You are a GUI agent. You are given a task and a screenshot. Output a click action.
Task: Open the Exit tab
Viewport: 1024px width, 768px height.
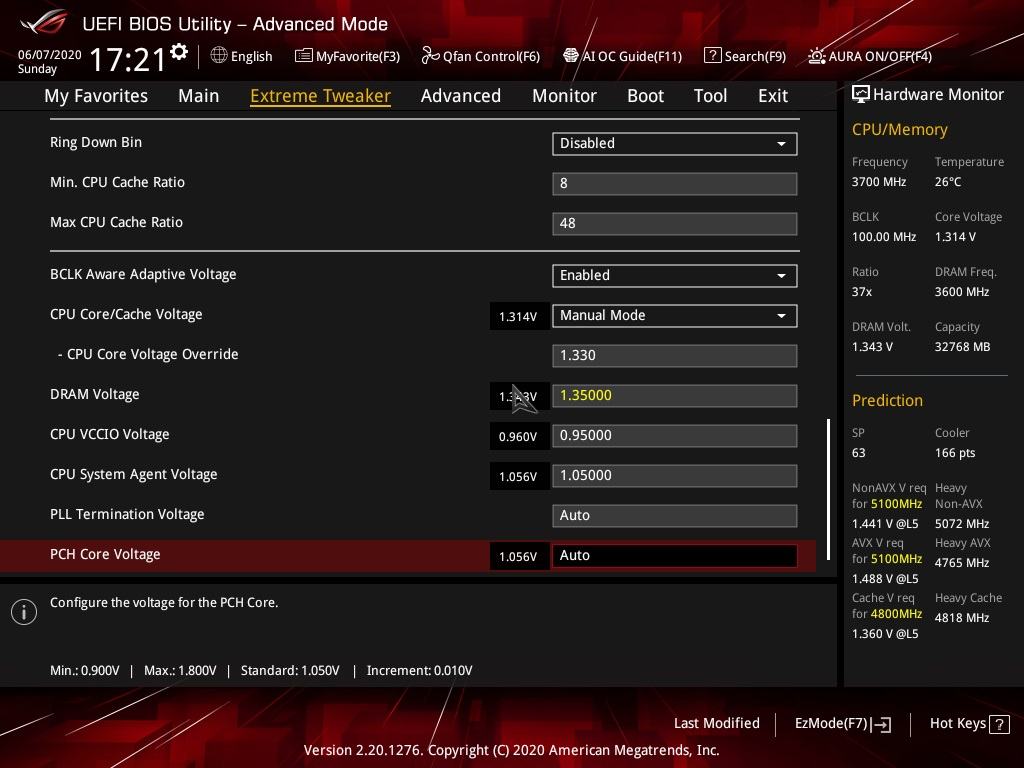coord(773,96)
